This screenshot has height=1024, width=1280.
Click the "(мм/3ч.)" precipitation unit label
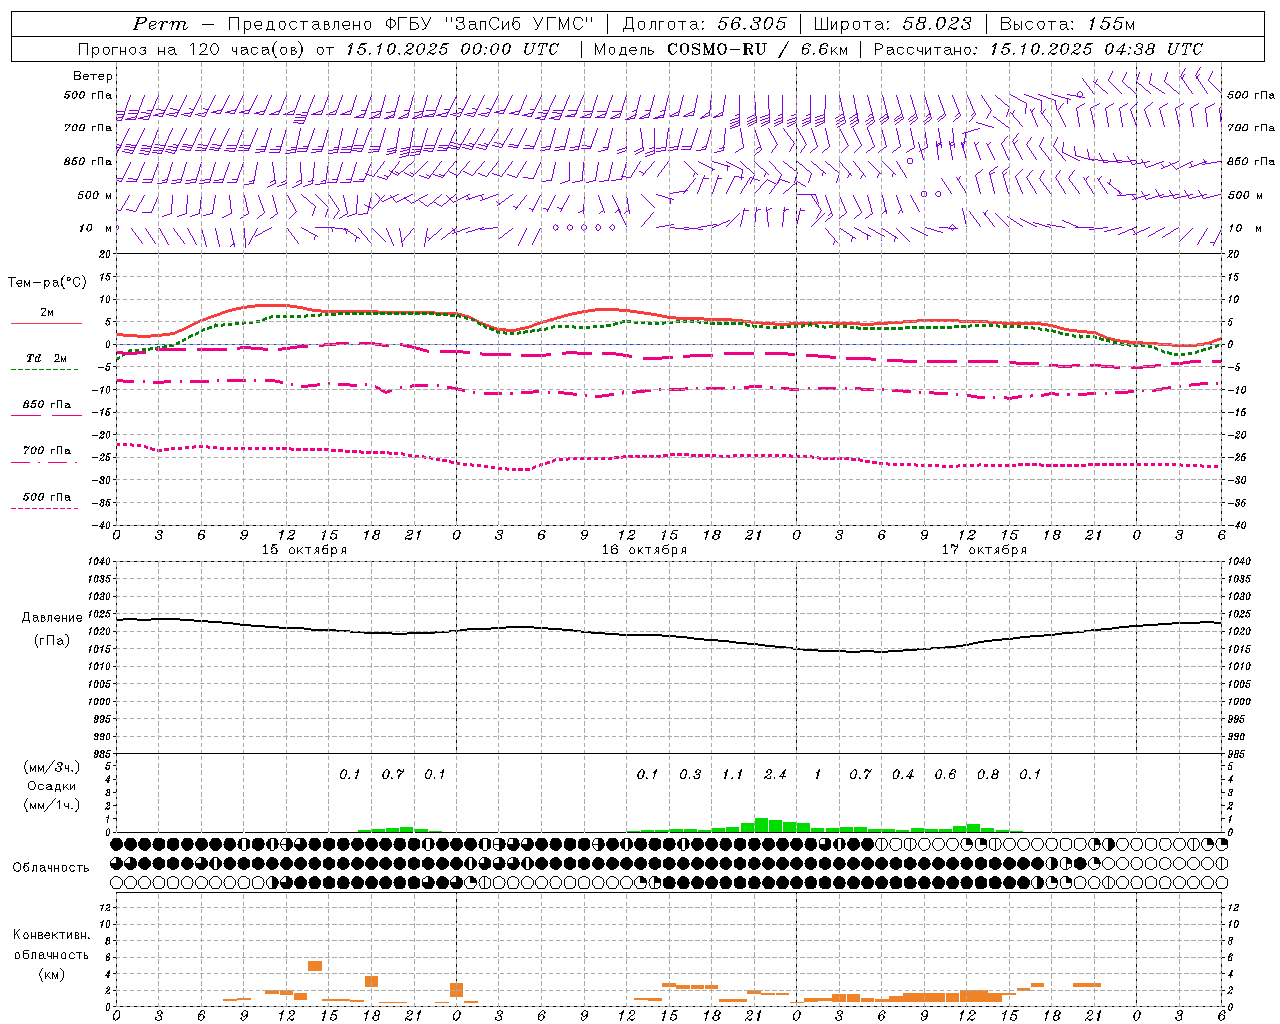50,767
